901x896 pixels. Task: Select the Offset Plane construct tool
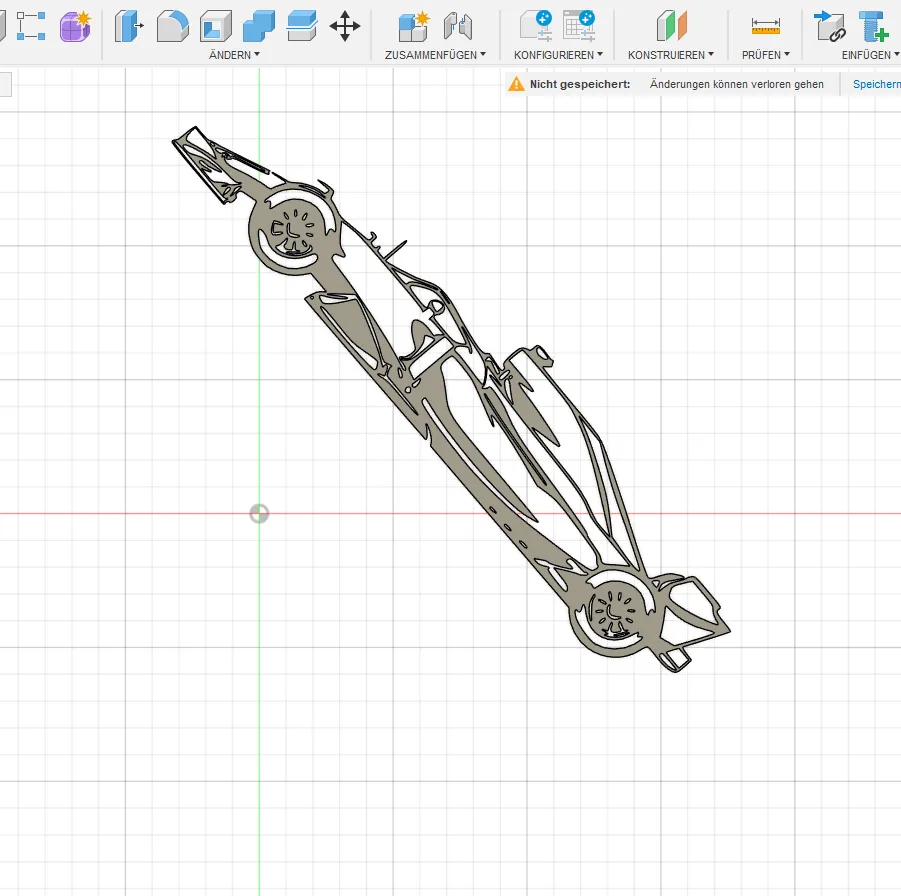point(671,26)
